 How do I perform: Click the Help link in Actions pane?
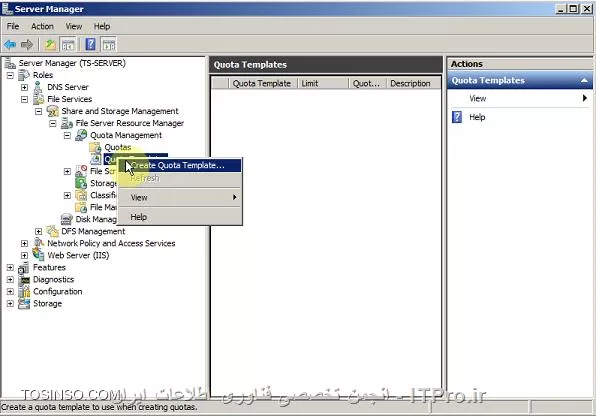(x=477, y=117)
